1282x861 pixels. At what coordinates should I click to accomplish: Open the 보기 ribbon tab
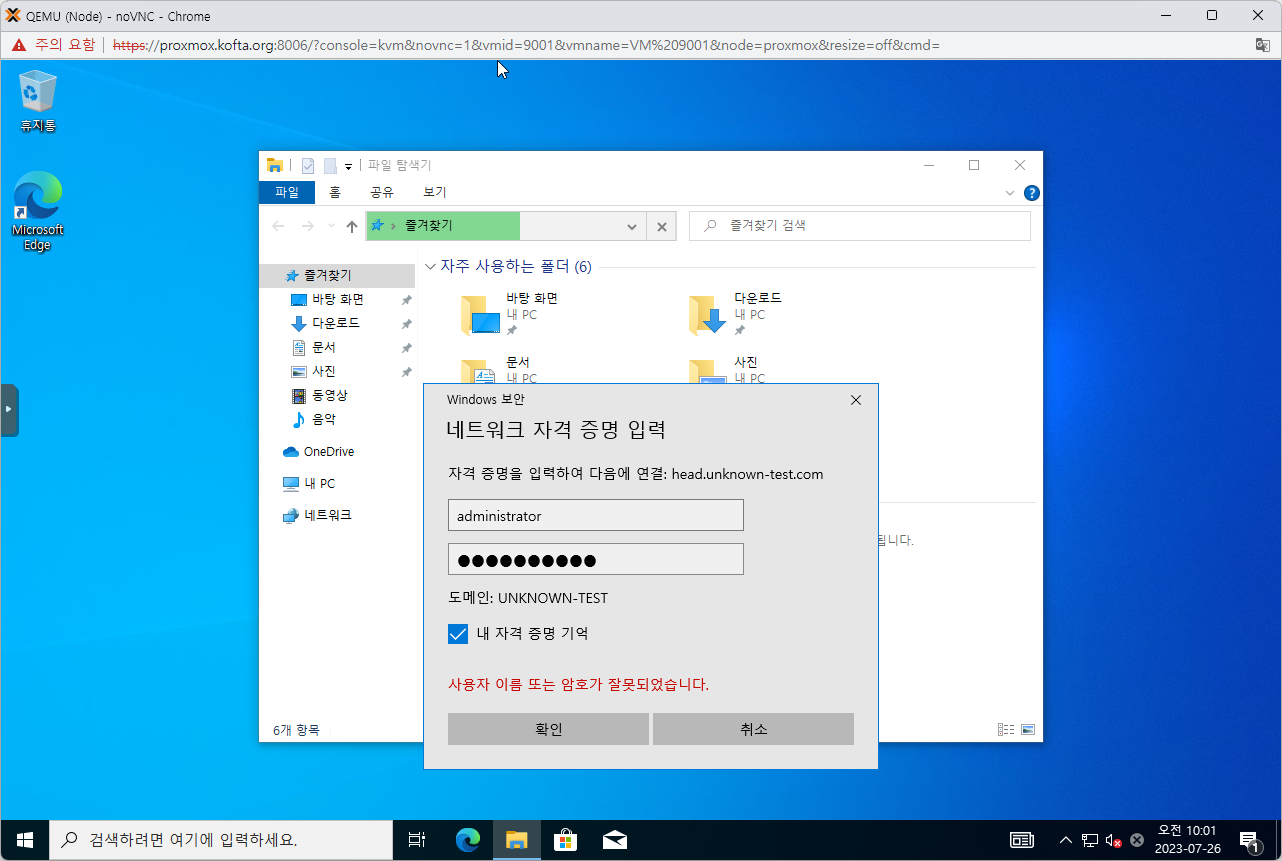434,192
